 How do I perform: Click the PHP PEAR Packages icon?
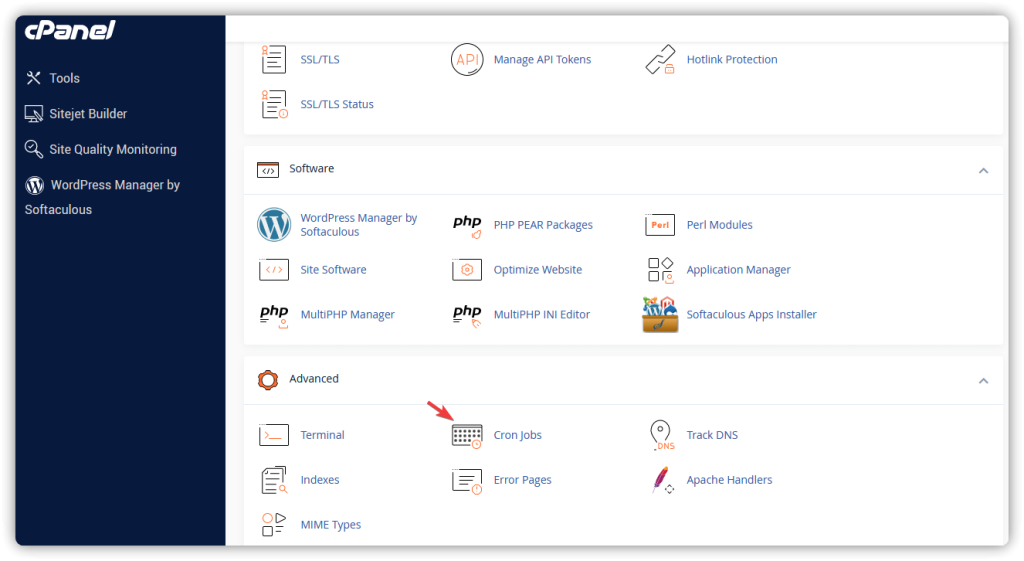click(467, 226)
